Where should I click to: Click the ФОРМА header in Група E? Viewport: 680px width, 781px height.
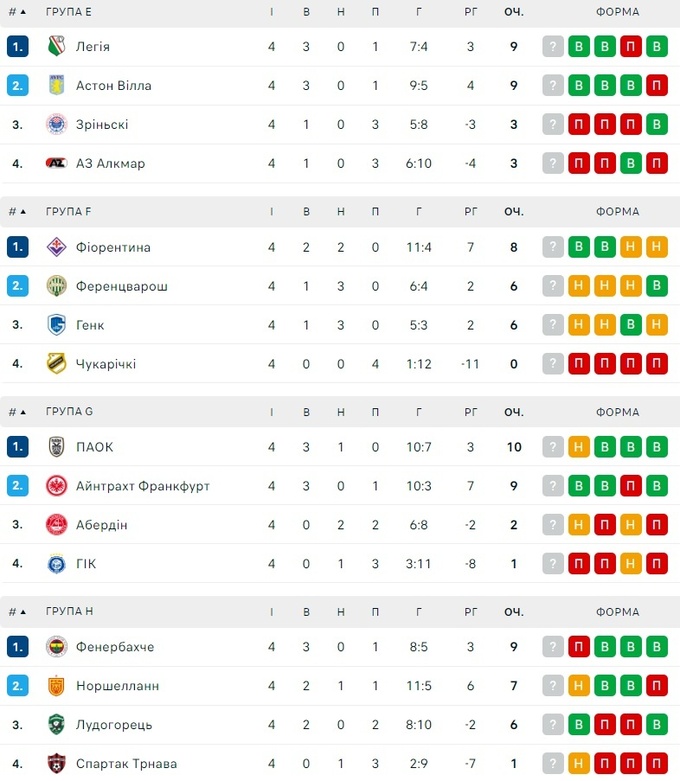coord(617,12)
